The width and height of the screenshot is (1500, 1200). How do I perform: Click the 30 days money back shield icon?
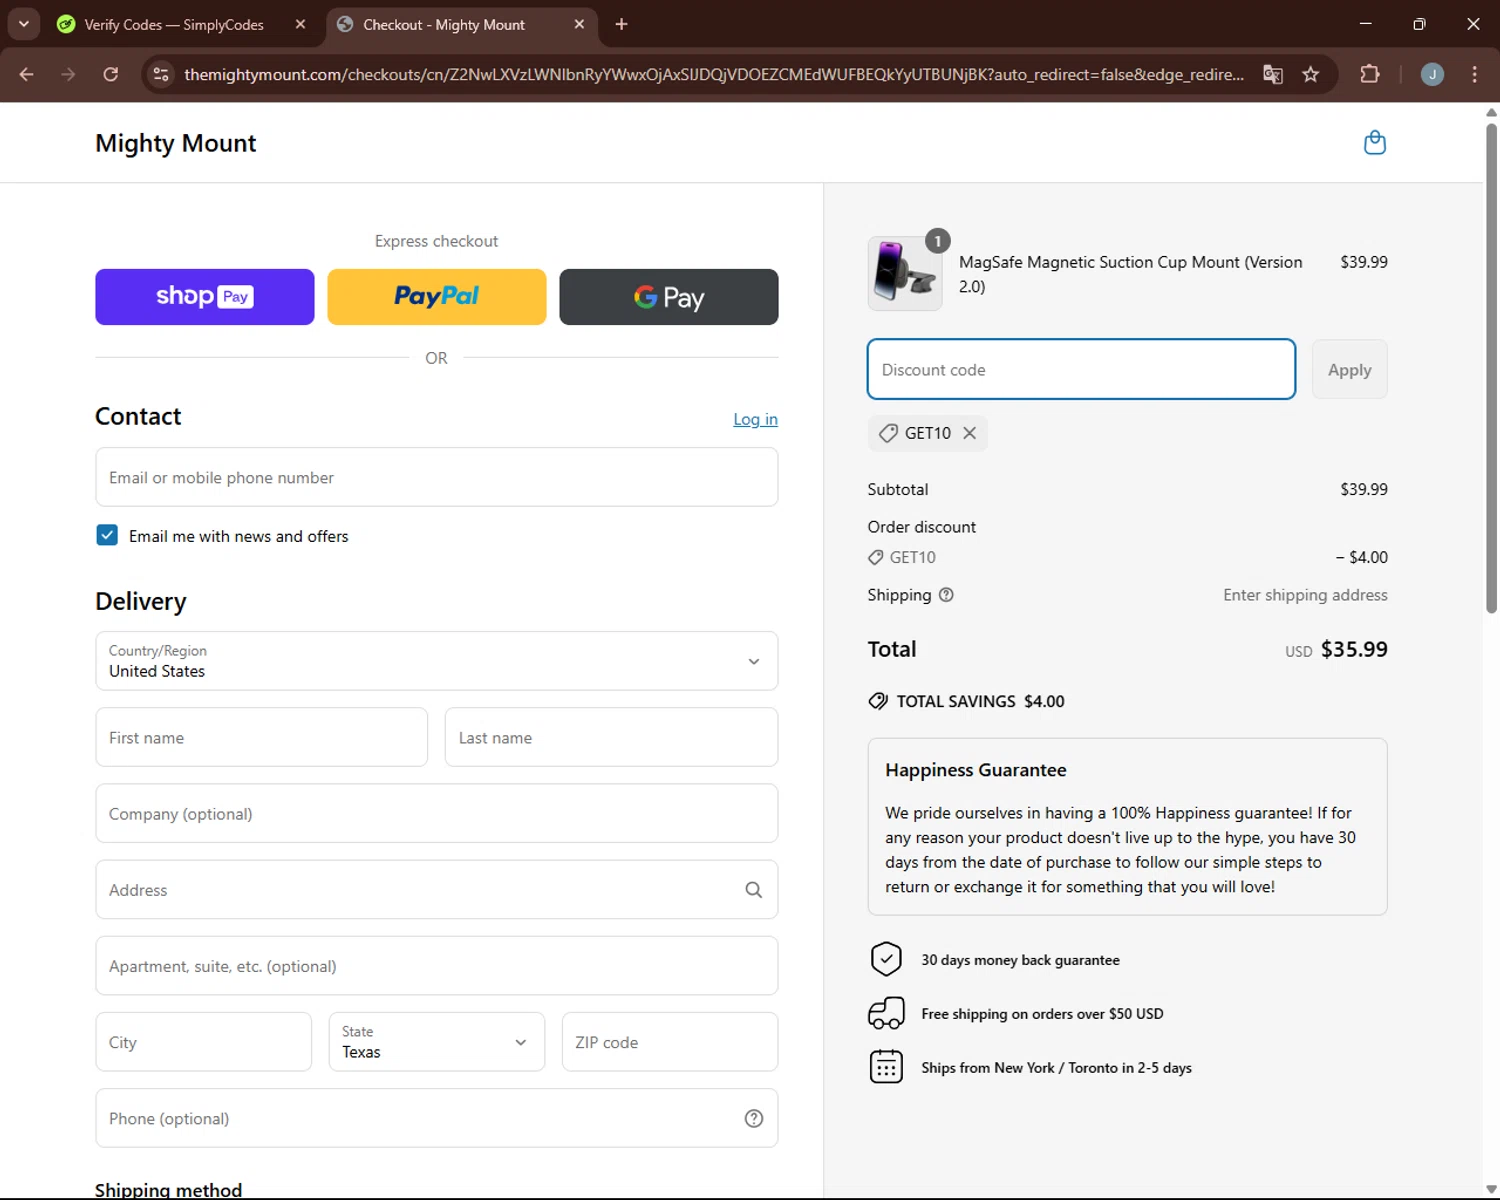[x=886, y=959]
